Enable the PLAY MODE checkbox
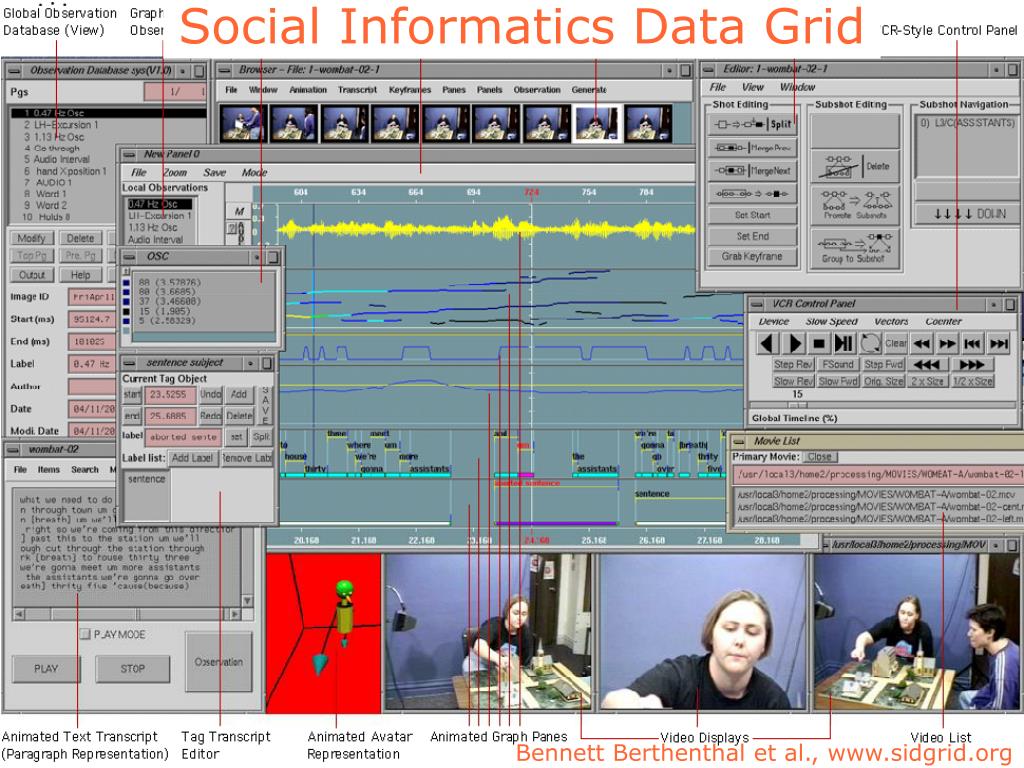The width and height of the screenshot is (1024, 768). point(84,634)
